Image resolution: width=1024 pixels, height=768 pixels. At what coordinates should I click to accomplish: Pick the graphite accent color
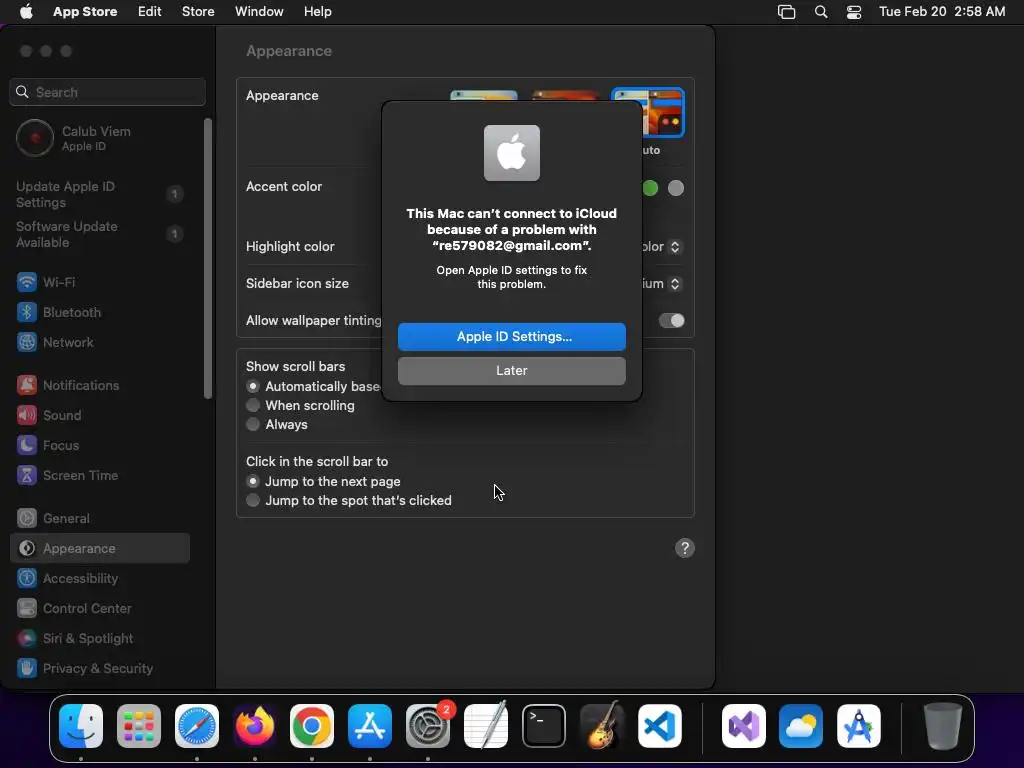[x=676, y=188]
